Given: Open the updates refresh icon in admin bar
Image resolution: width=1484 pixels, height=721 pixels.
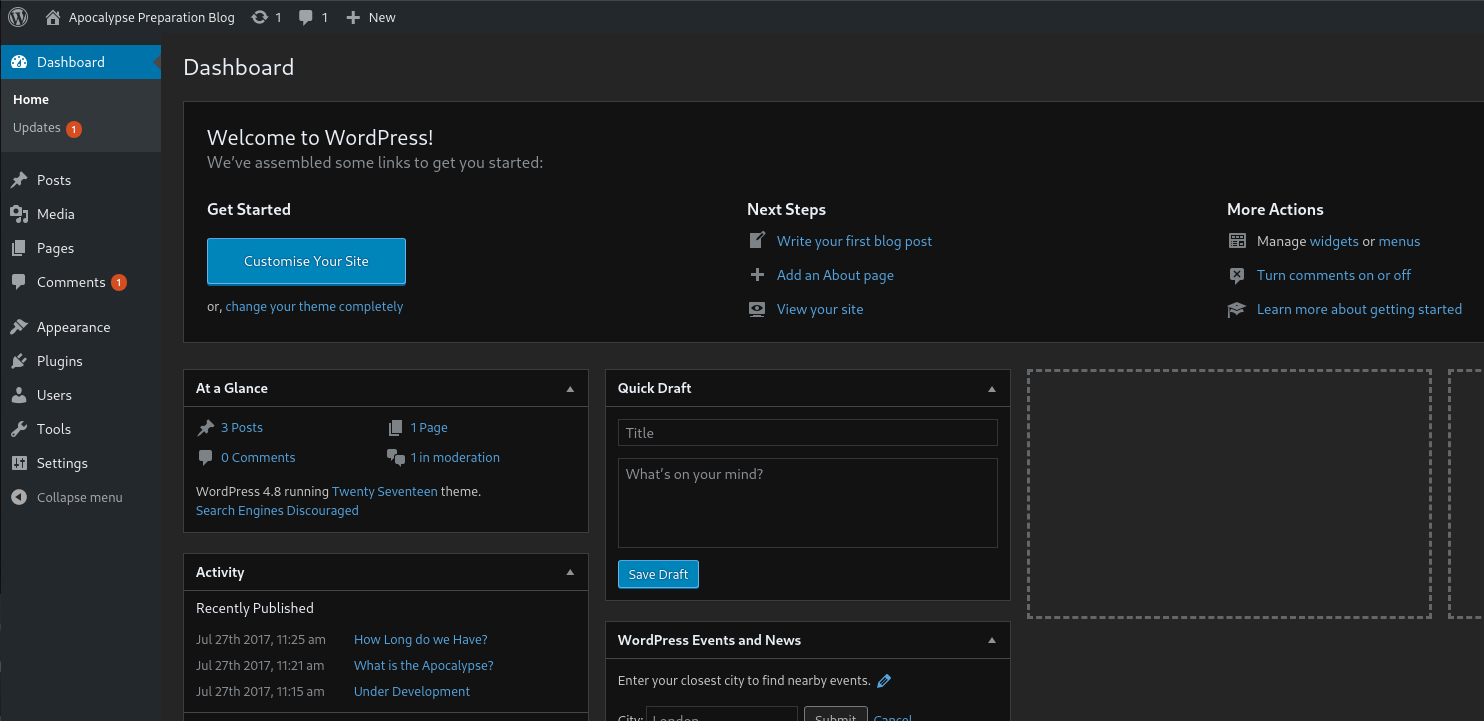Looking at the screenshot, I should 260,17.
